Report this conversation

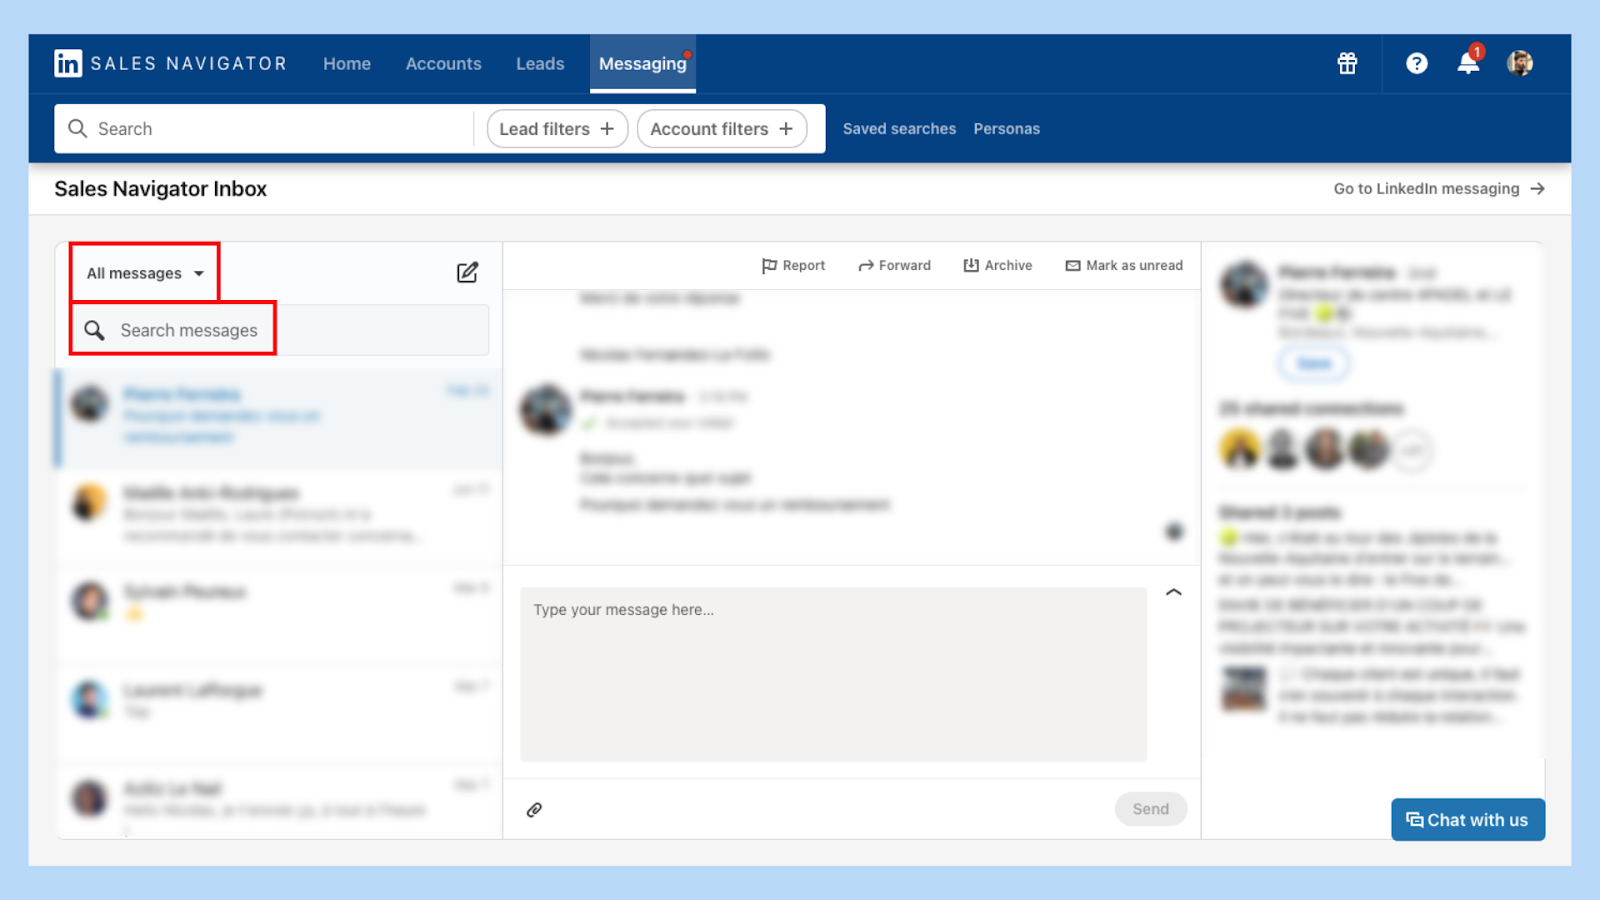tap(793, 265)
